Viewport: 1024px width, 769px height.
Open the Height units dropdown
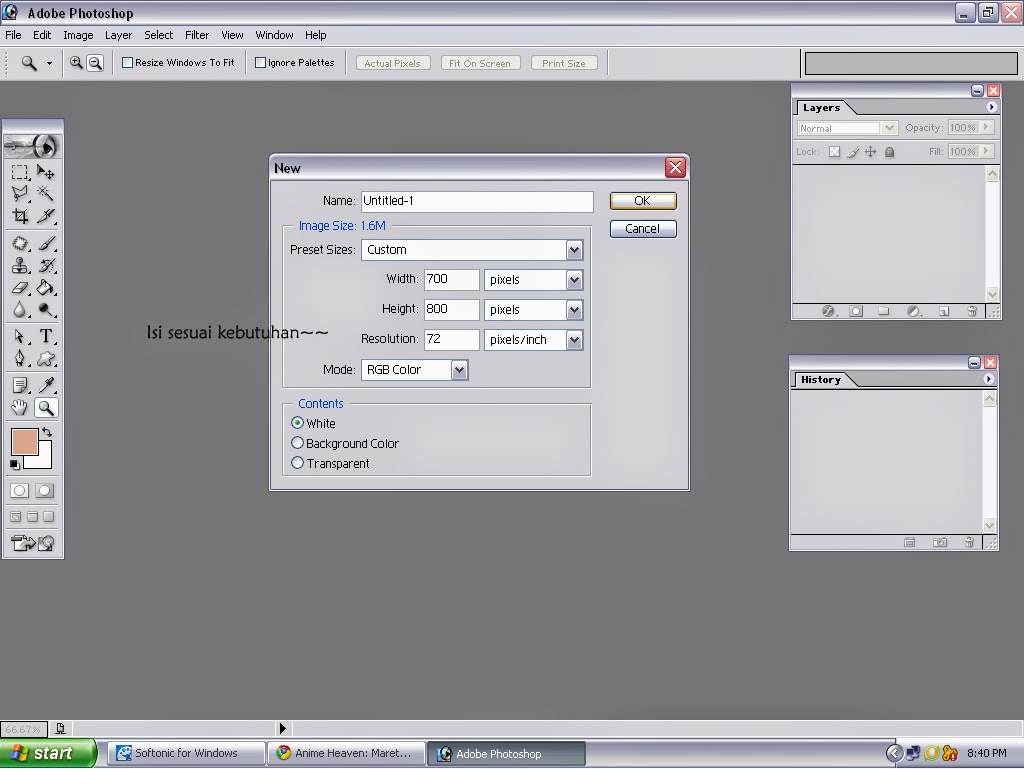(574, 309)
